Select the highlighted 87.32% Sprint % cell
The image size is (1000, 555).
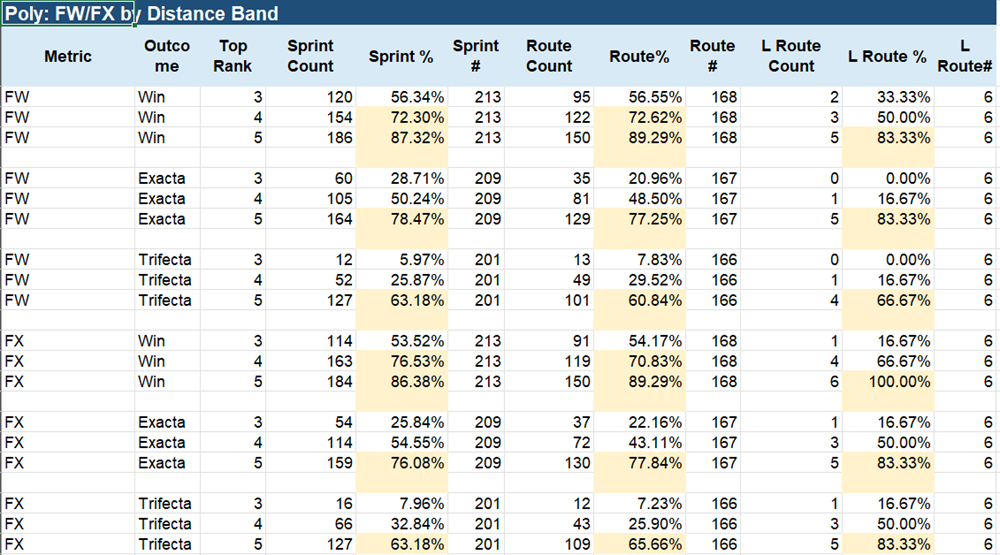tap(401, 138)
